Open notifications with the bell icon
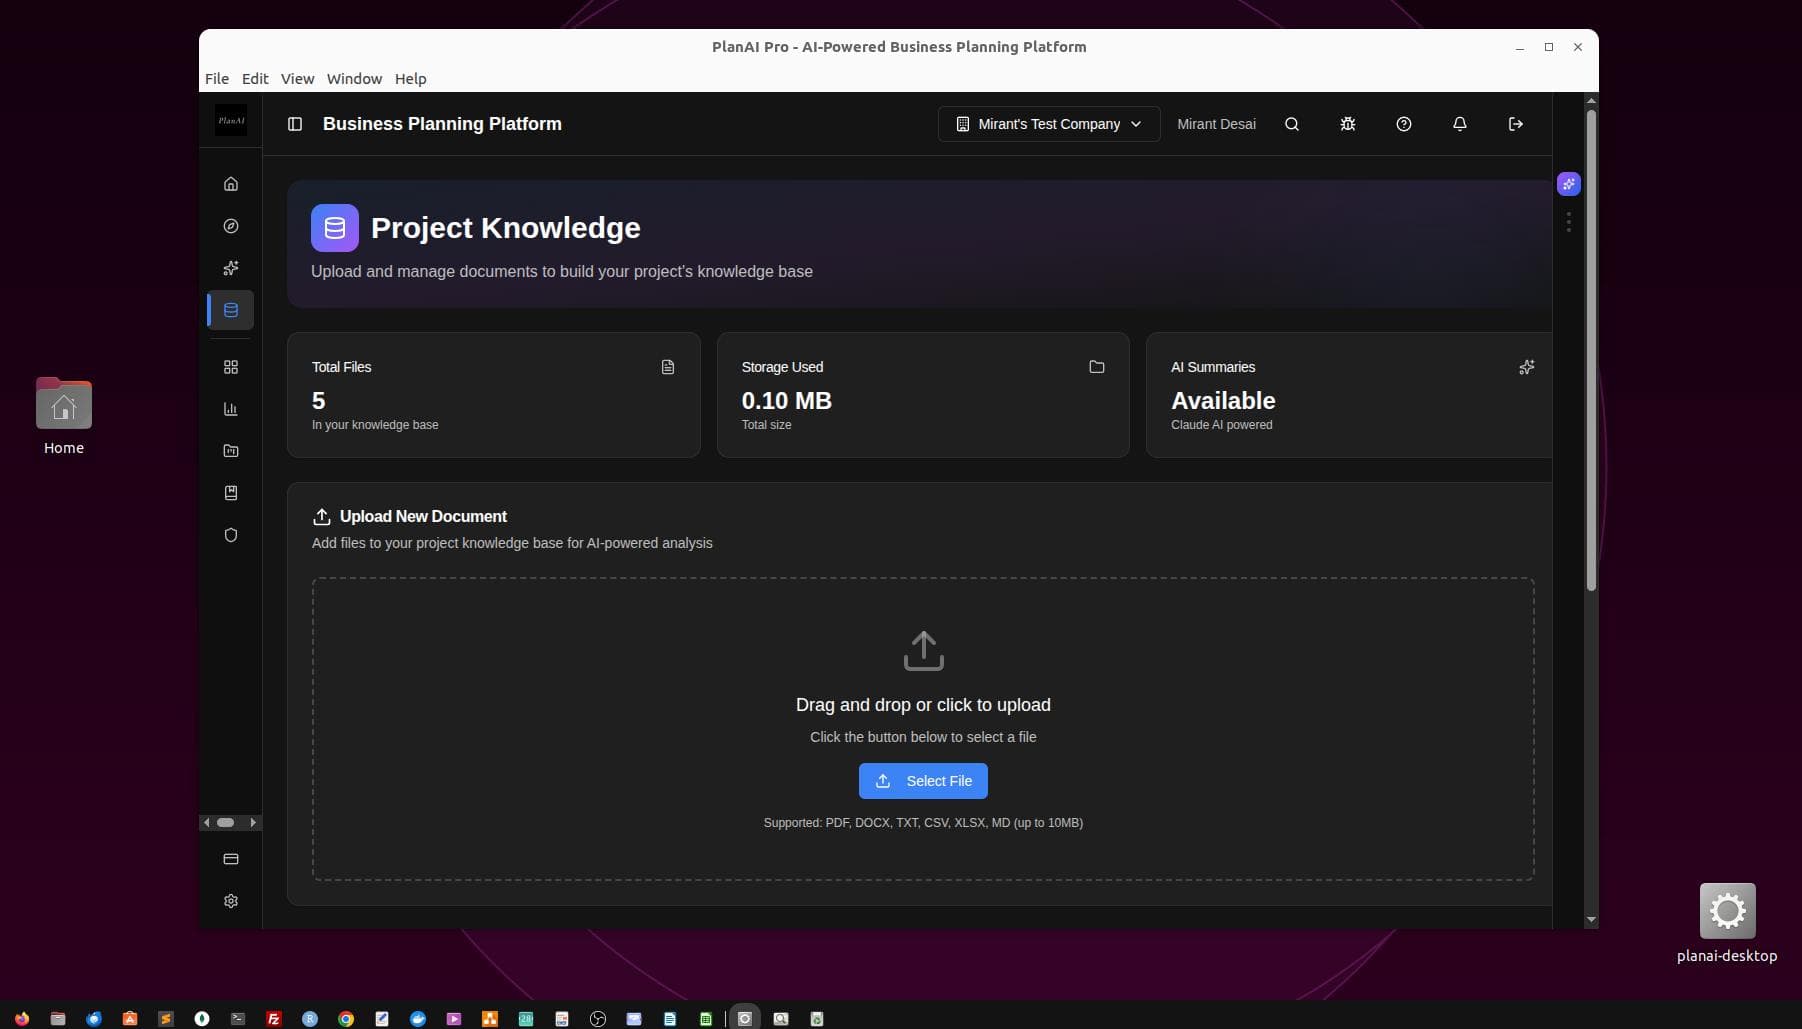The height and width of the screenshot is (1029, 1802). tap(1459, 124)
